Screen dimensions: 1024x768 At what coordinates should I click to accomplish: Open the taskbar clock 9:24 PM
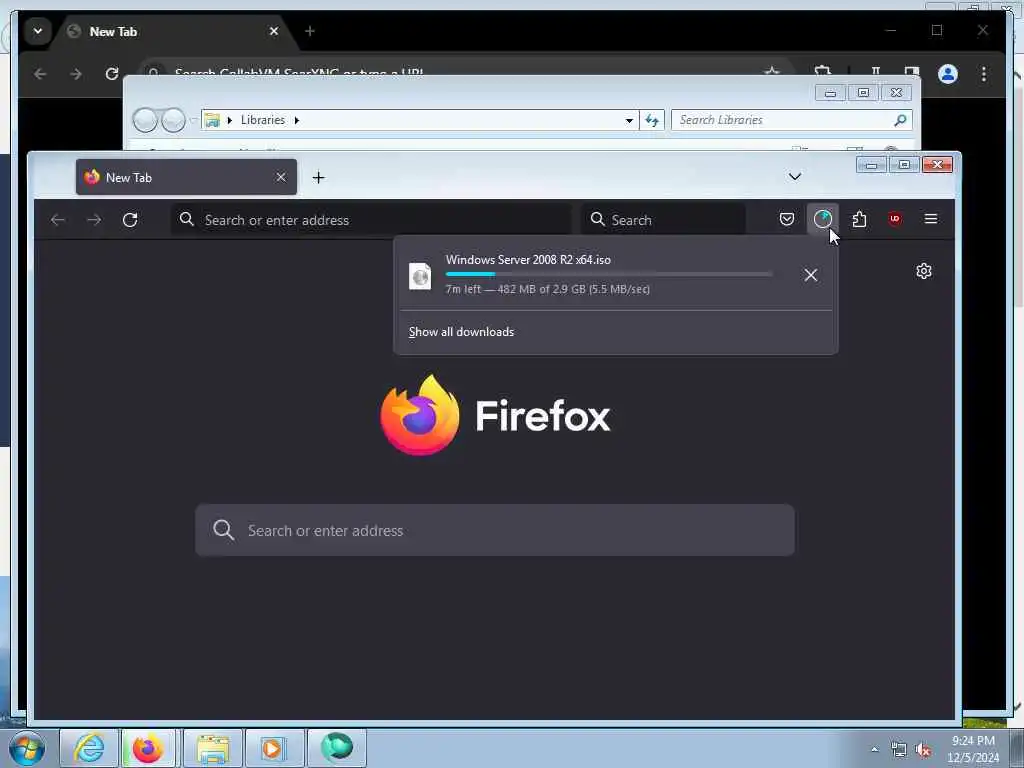coord(973,741)
